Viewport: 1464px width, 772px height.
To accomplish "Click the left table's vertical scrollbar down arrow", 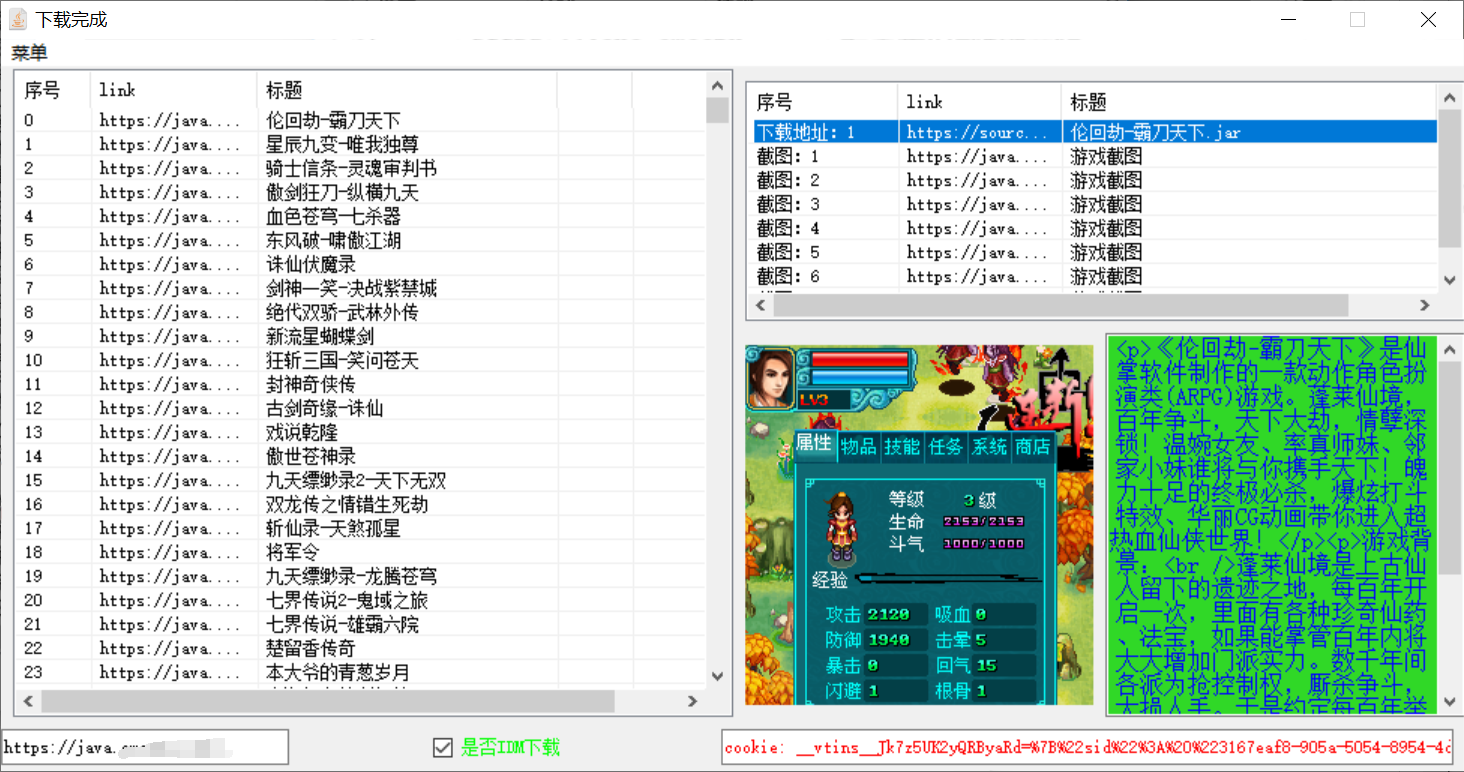I will 717,677.
